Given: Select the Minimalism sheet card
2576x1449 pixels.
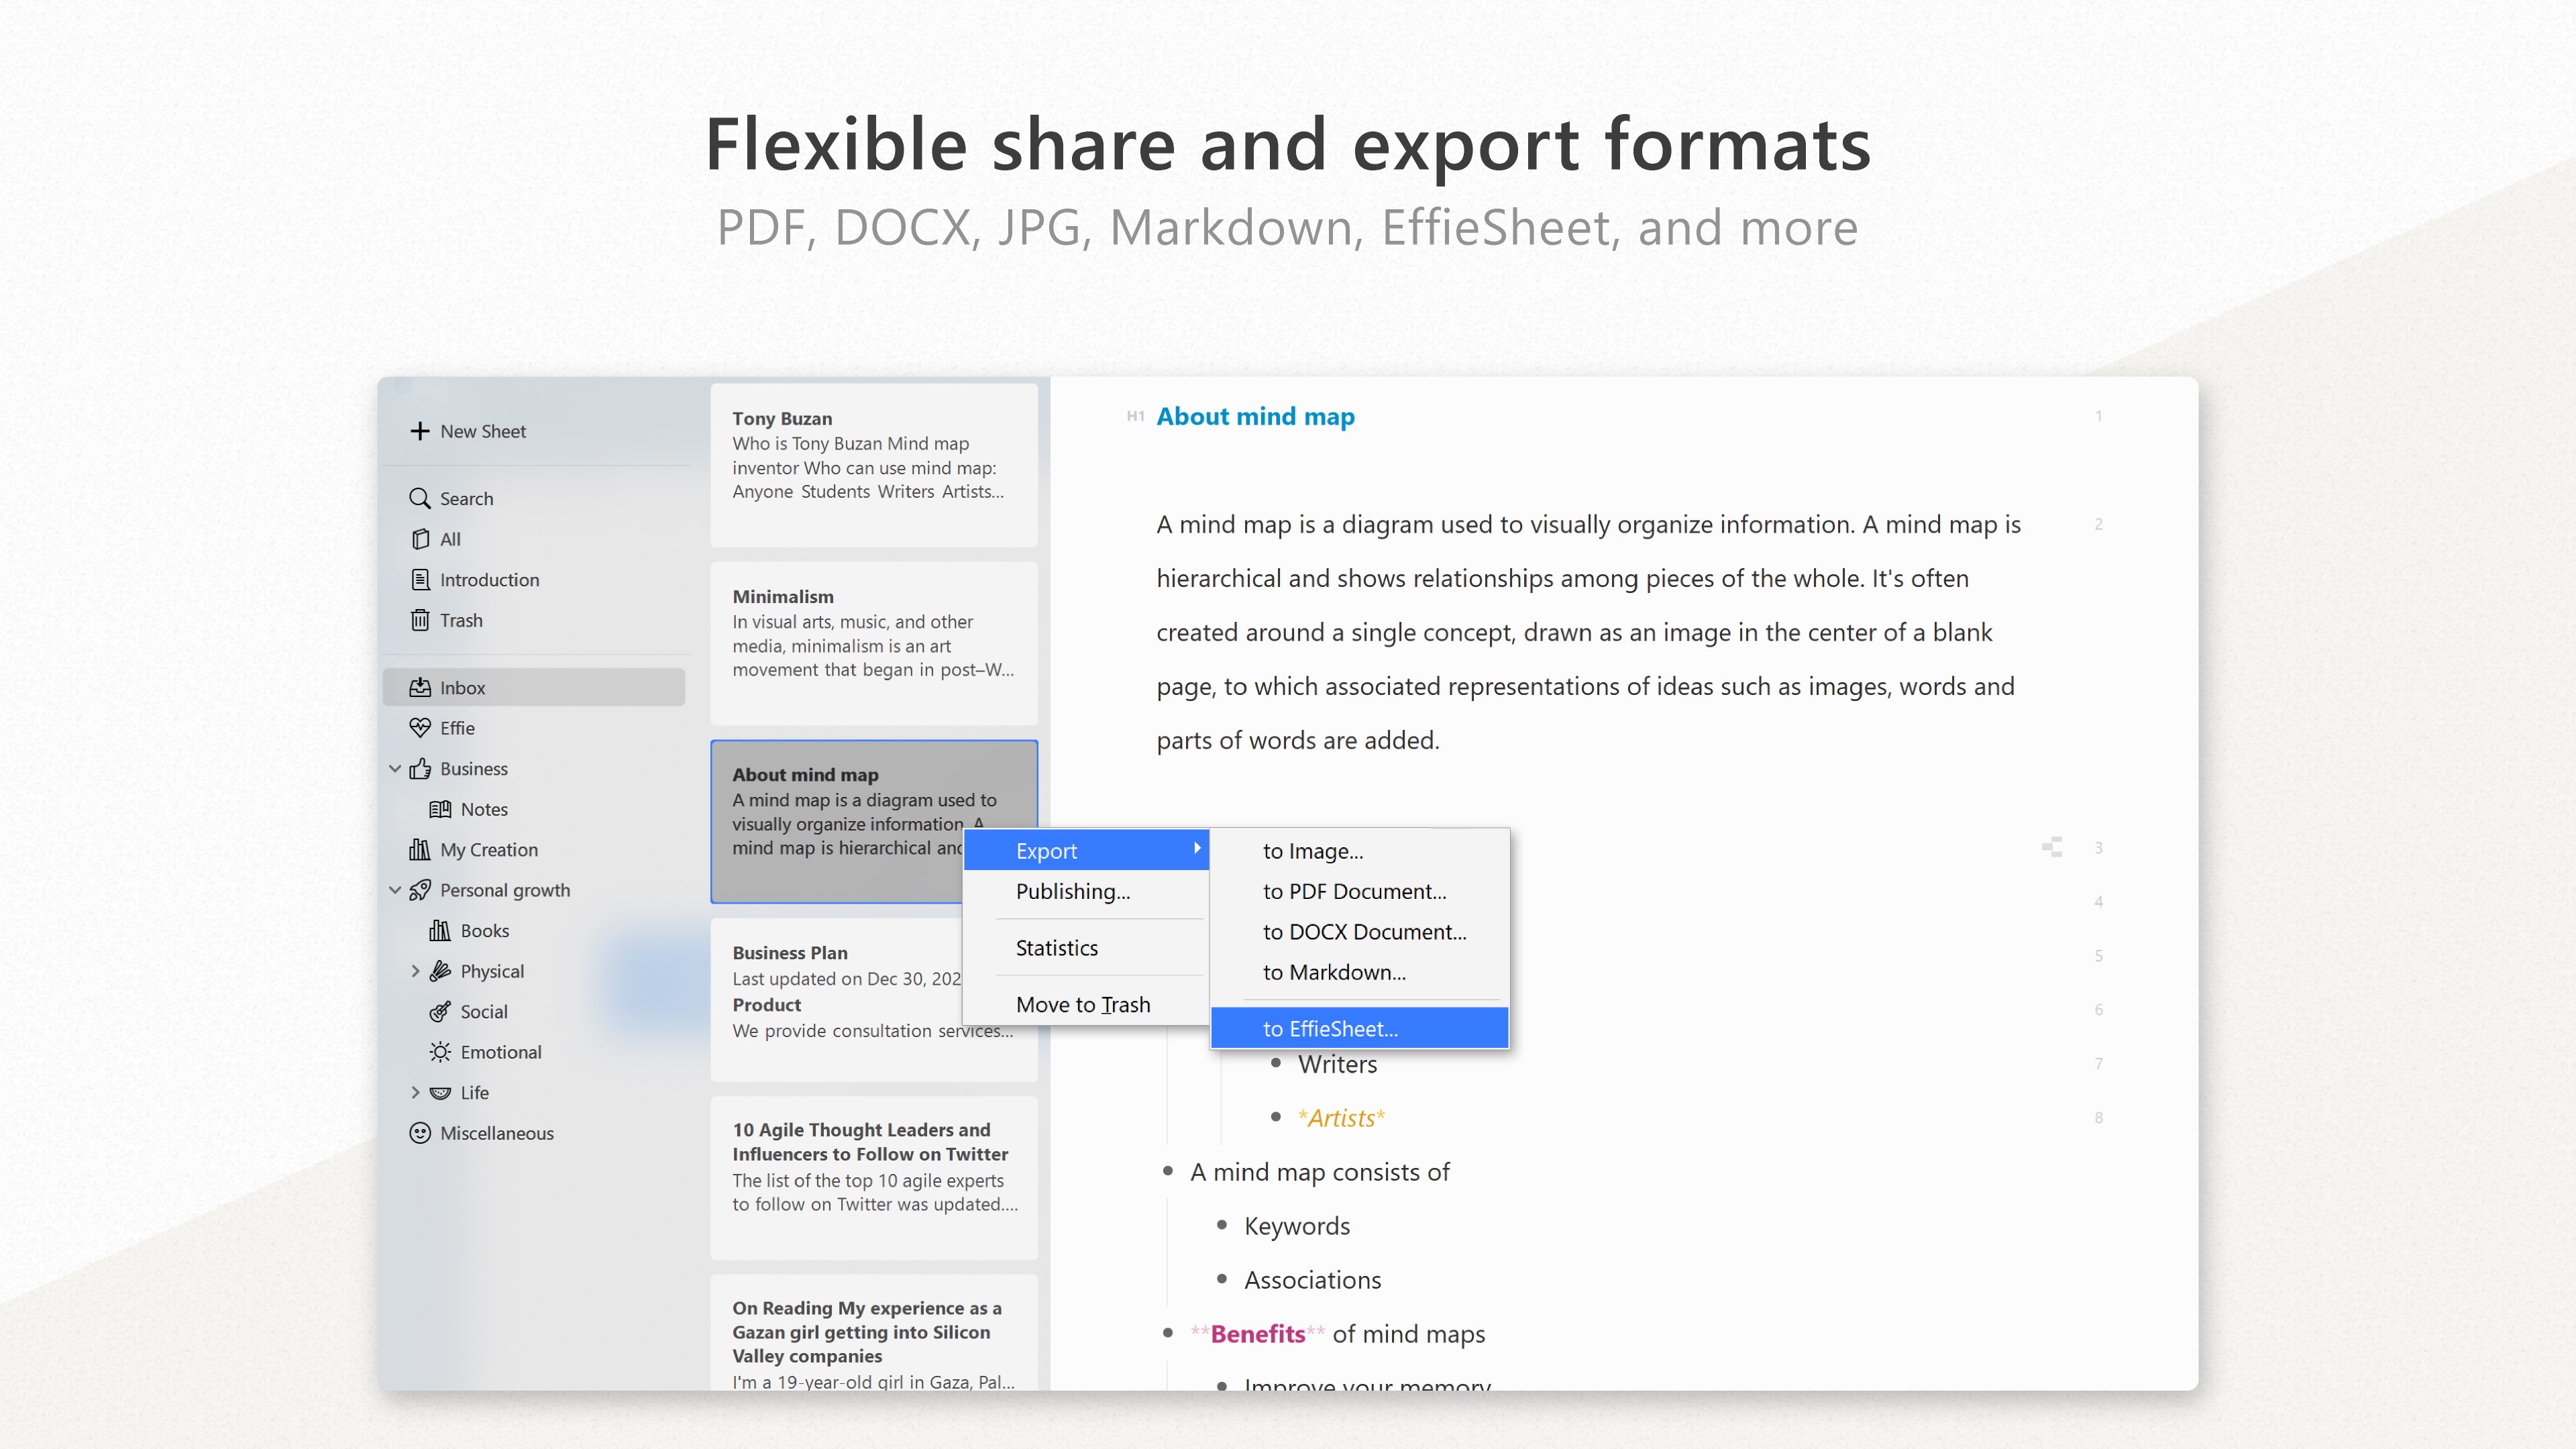Looking at the screenshot, I should (x=873, y=643).
